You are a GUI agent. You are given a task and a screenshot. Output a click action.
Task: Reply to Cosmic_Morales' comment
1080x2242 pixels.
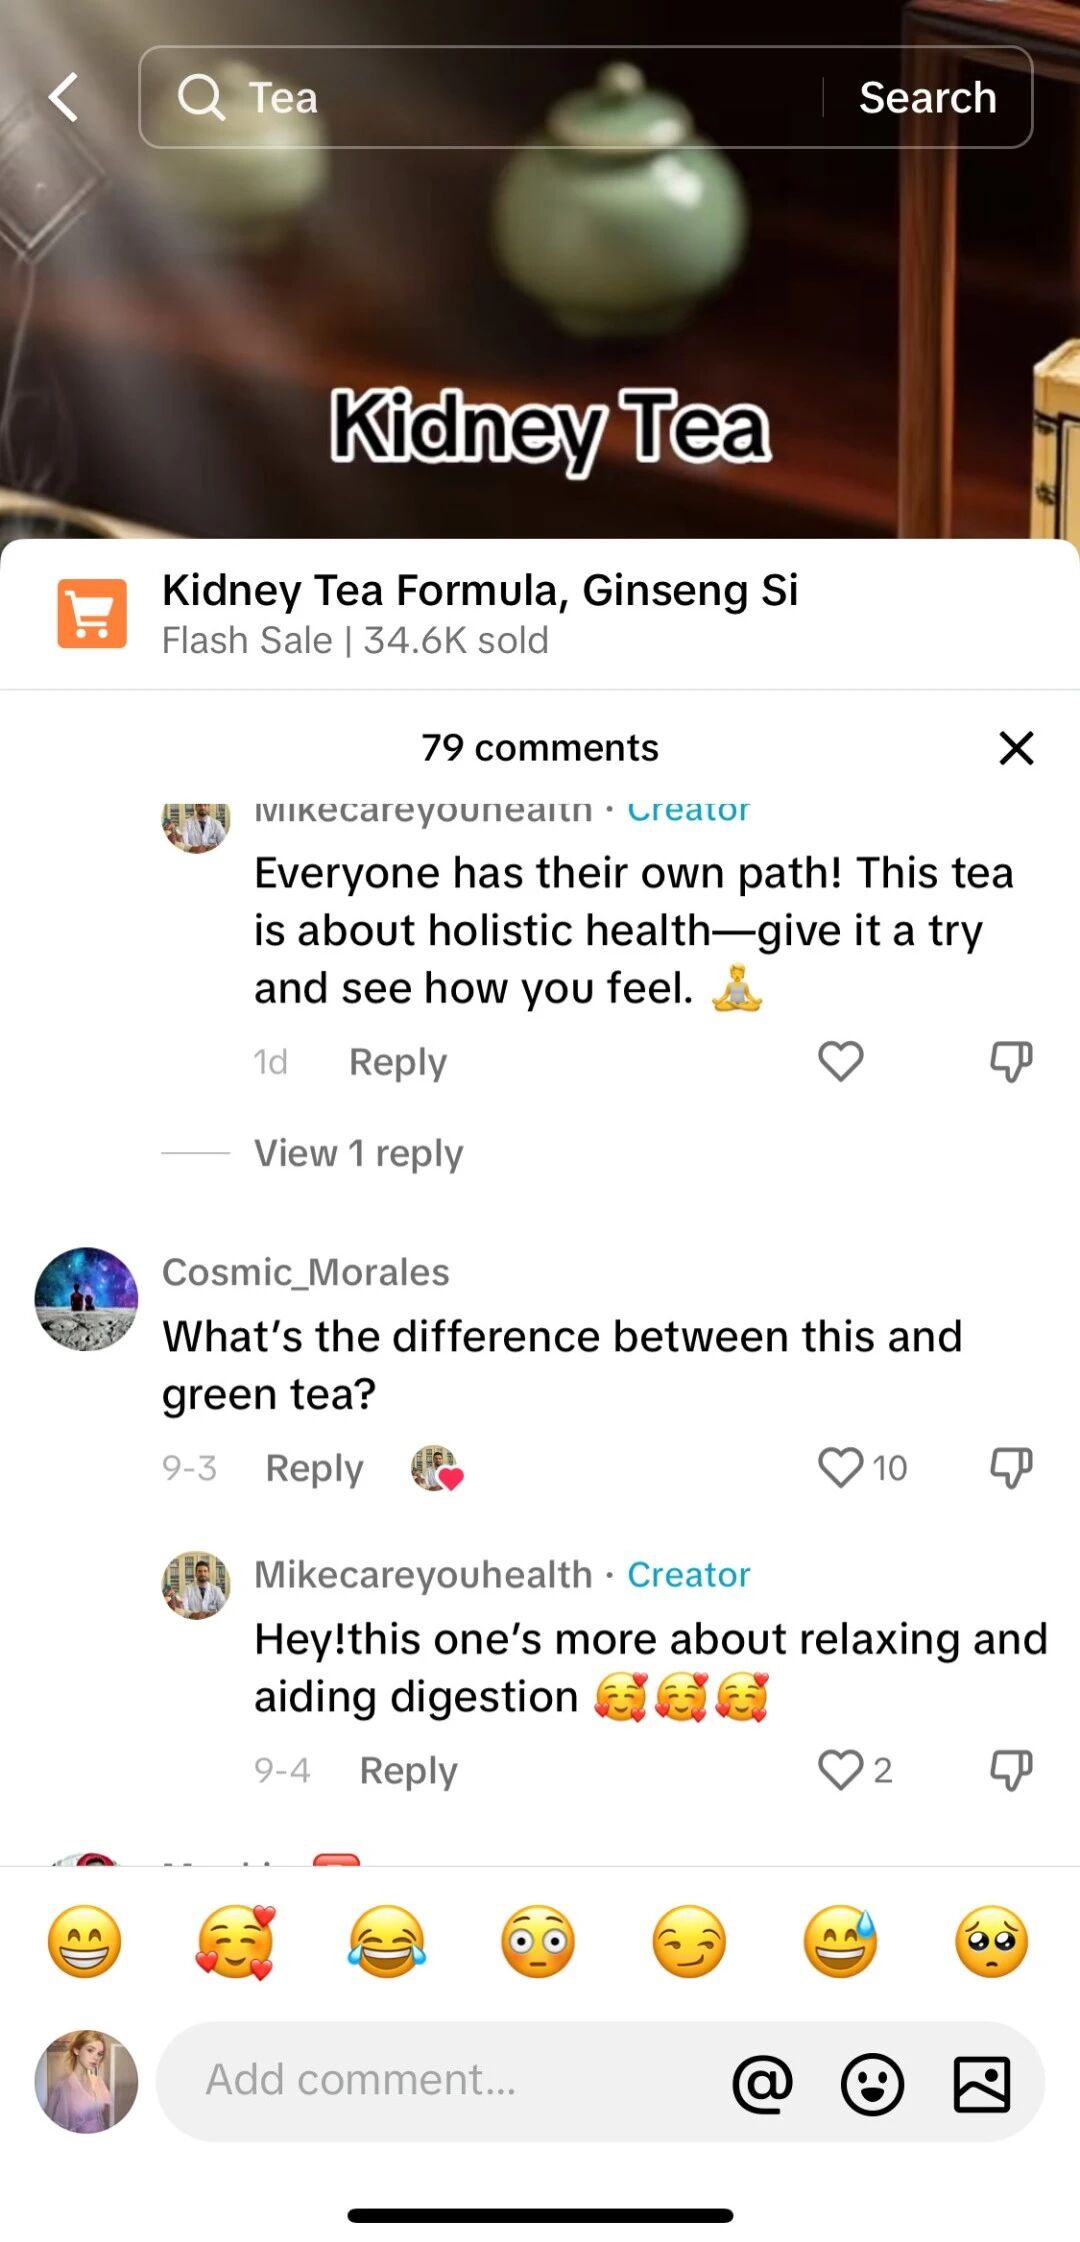click(x=314, y=1468)
